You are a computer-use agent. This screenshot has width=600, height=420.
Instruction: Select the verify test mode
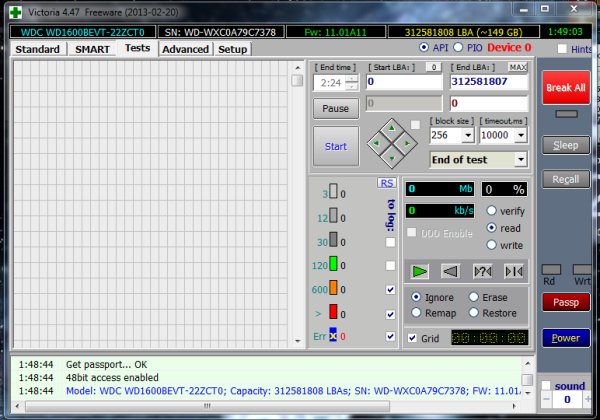click(491, 210)
